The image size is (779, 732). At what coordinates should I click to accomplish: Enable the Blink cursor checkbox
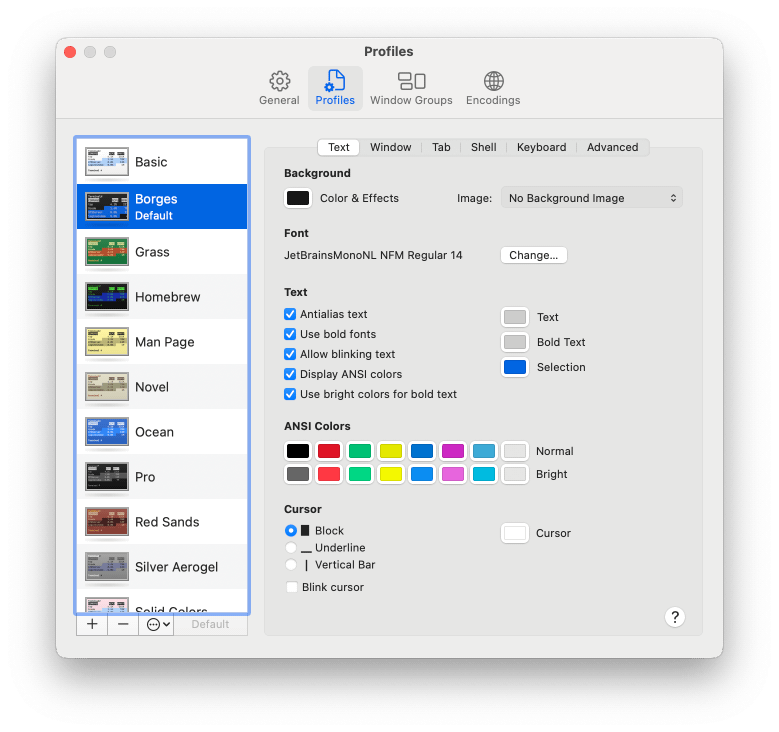(x=292, y=587)
